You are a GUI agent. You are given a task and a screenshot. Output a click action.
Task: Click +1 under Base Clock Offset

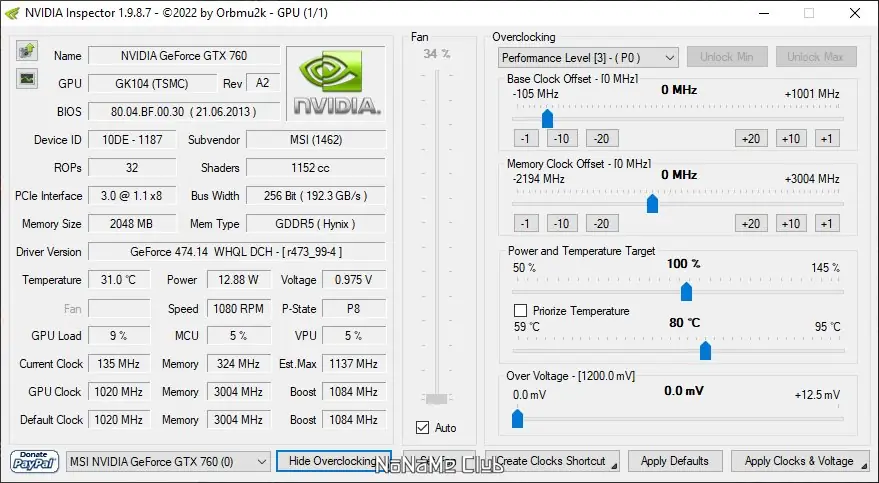pos(827,138)
